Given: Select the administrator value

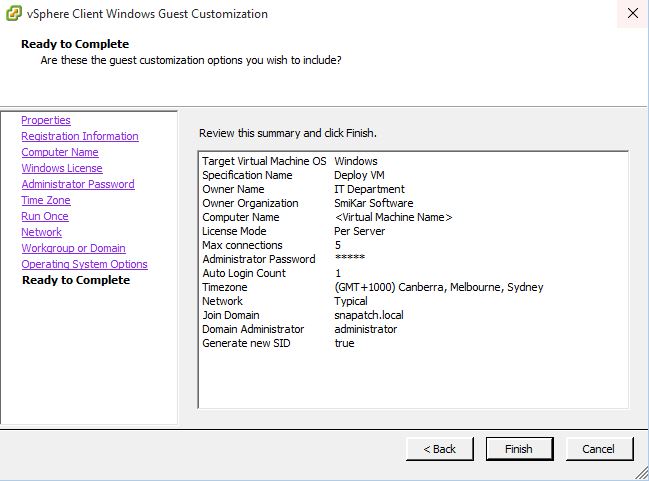Looking at the screenshot, I should tap(365, 329).
